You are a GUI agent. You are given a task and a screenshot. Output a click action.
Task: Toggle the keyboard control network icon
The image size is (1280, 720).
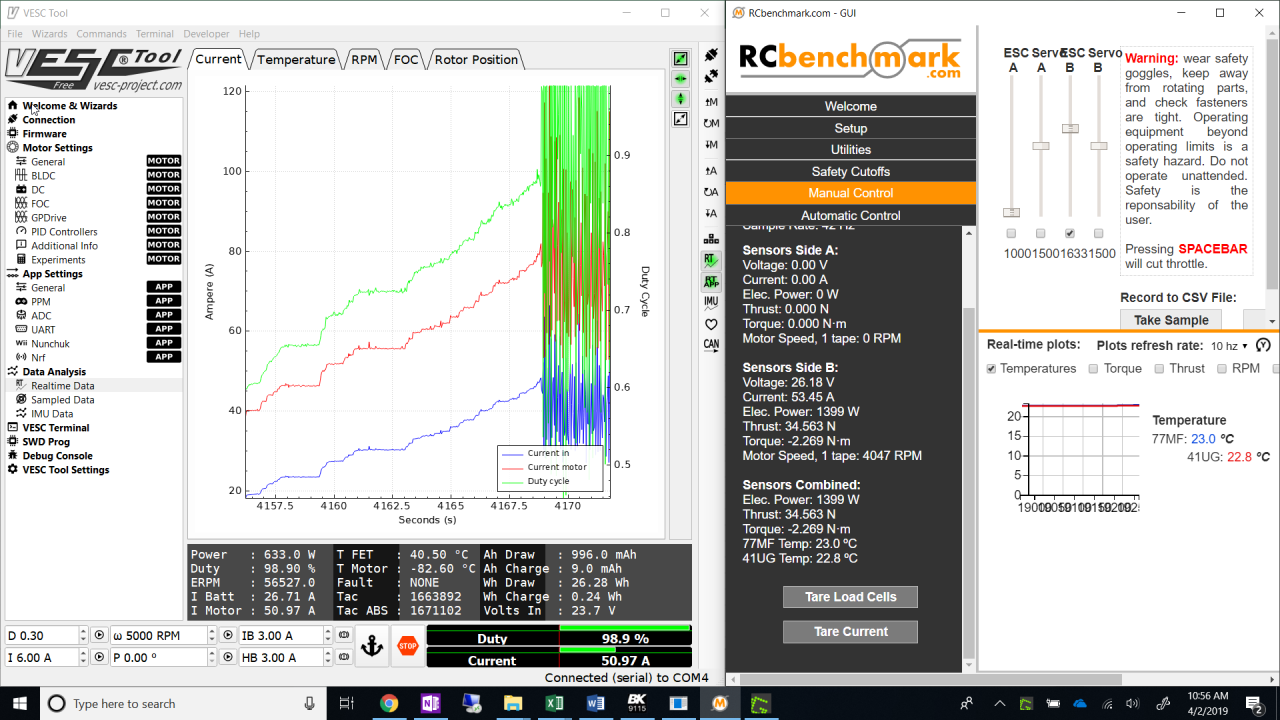711,239
